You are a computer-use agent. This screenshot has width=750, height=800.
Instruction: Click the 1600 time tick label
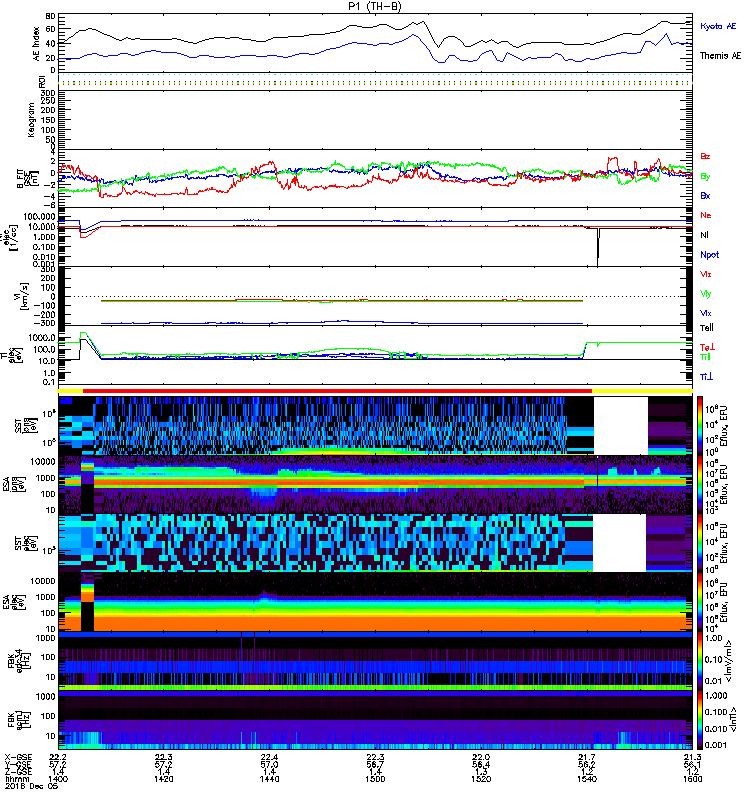pyautogui.click(x=692, y=779)
